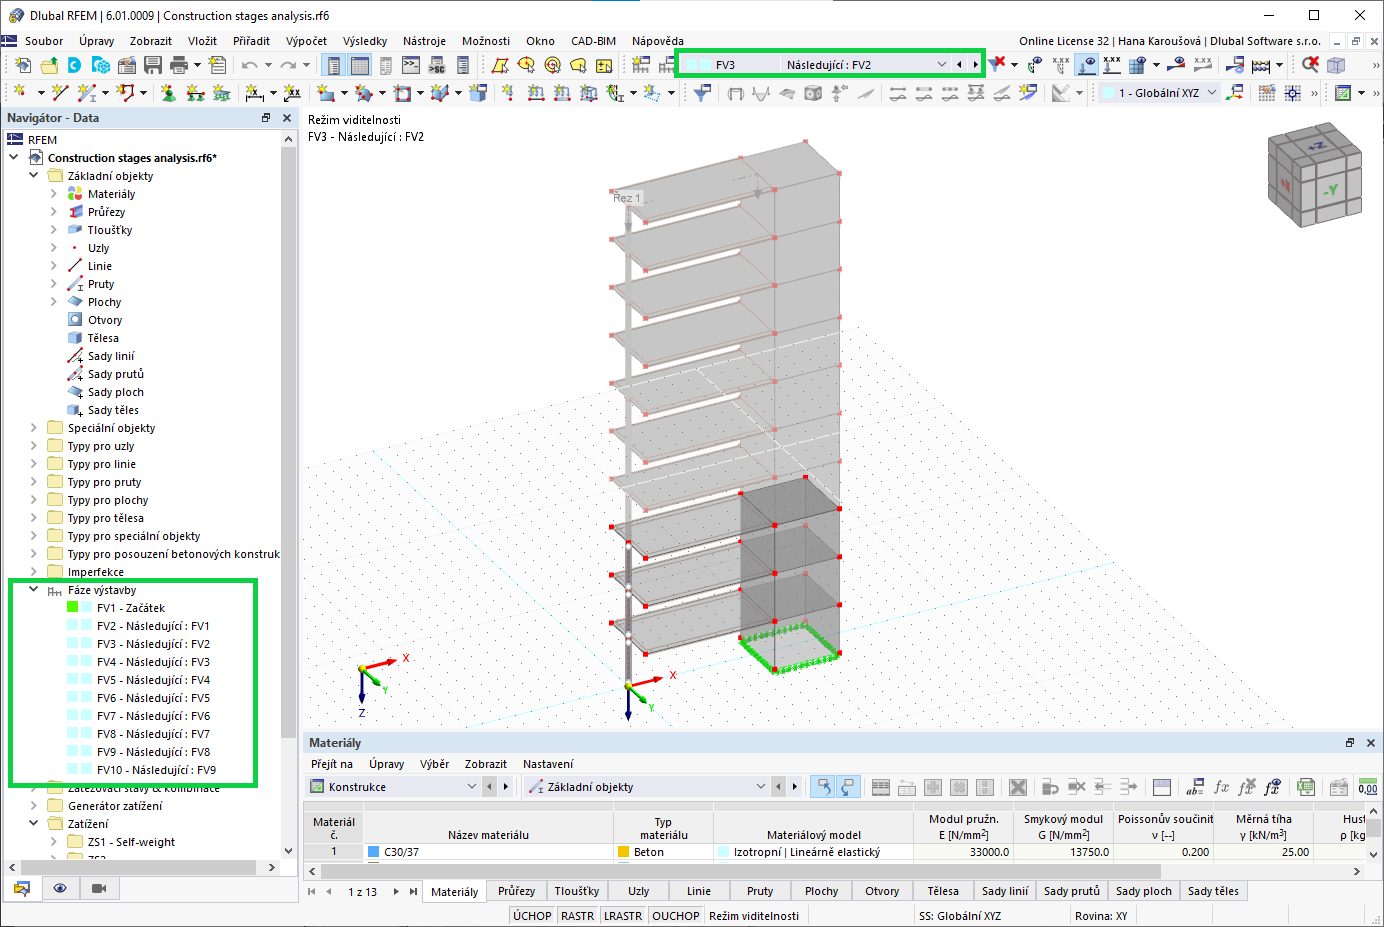The image size is (1384, 927).
Task: Click the results filter funnel icon
Action: (703, 93)
